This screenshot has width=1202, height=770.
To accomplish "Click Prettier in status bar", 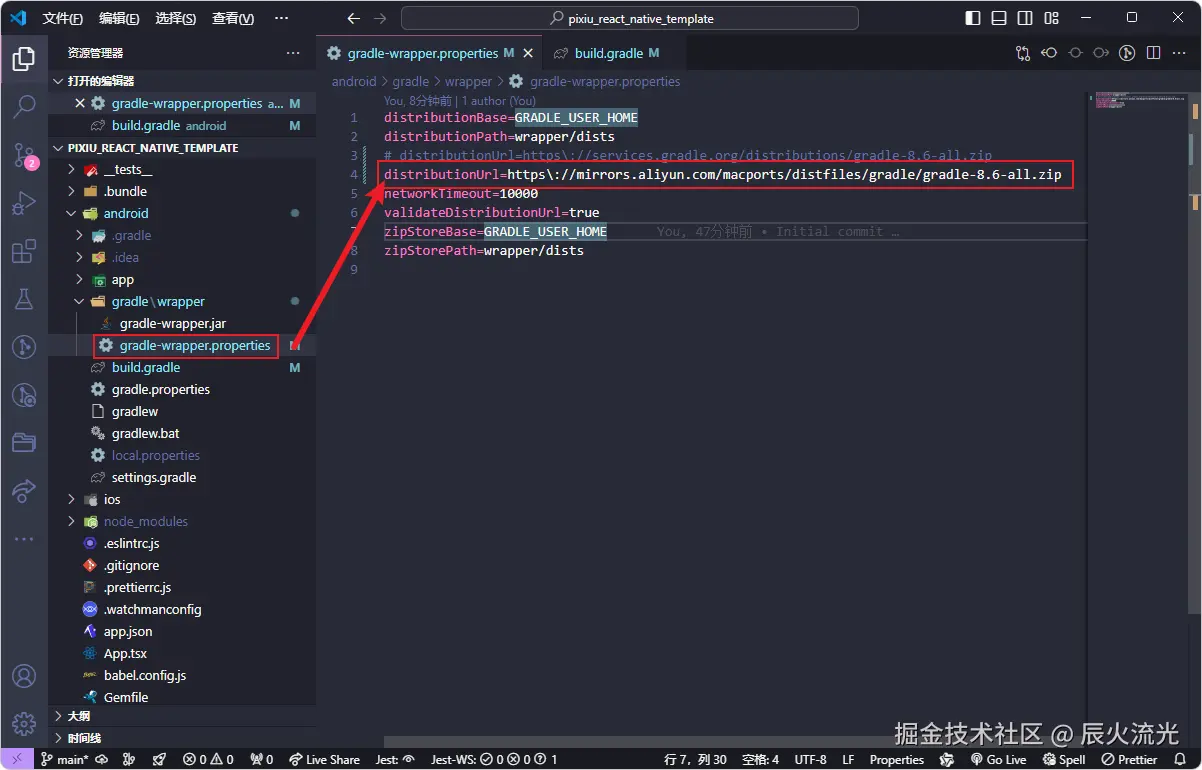I will coord(1129,760).
